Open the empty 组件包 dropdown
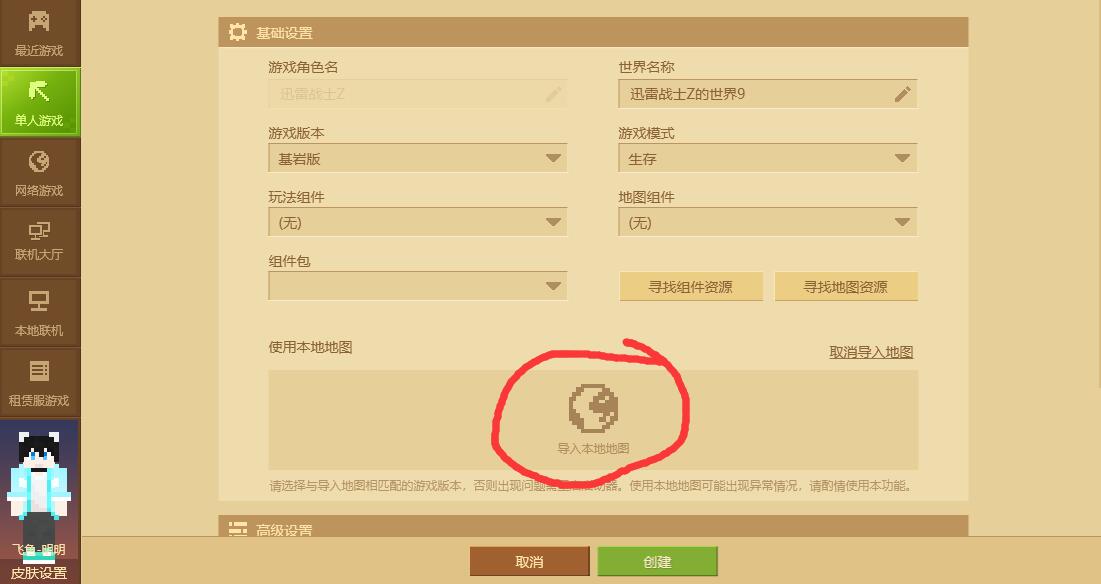The width and height of the screenshot is (1101, 584). tap(418, 286)
